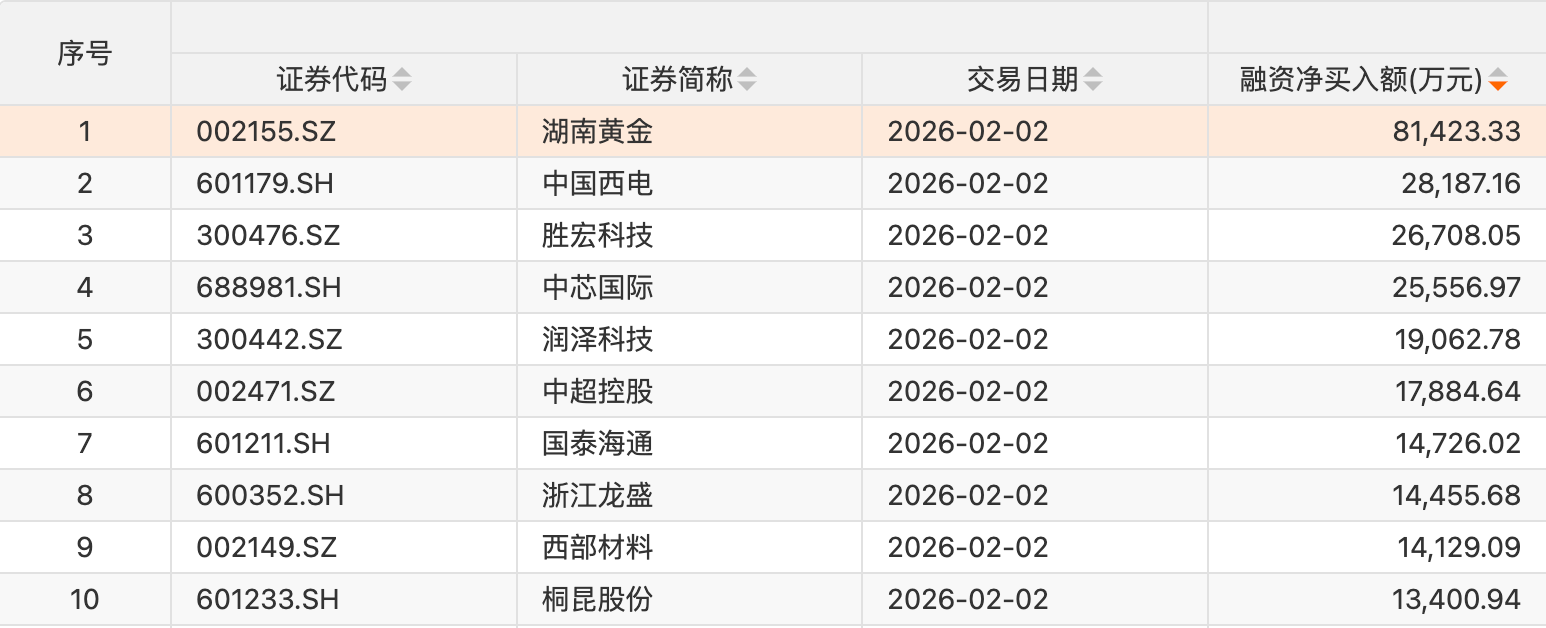This screenshot has height=628, width=1546.
Task: Sort by 证券代码 using its sort arrows
Action: point(401,80)
